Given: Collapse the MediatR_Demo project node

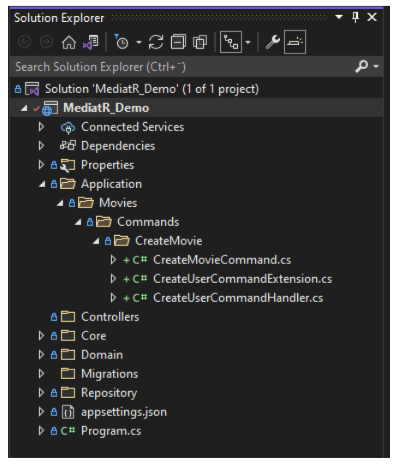Looking at the screenshot, I should pyautogui.click(x=24, y=108).
